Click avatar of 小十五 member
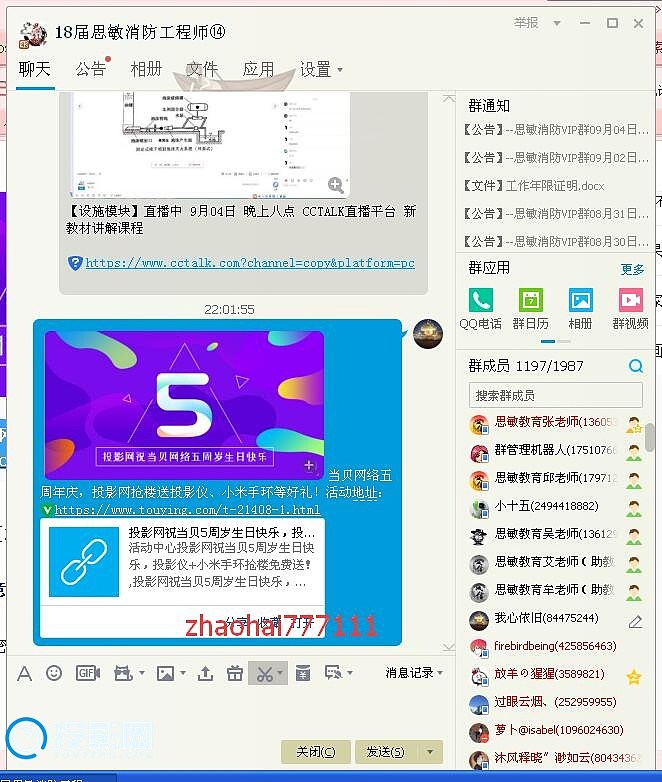Viewport: 662px width, 782px height. coord(479,509)
